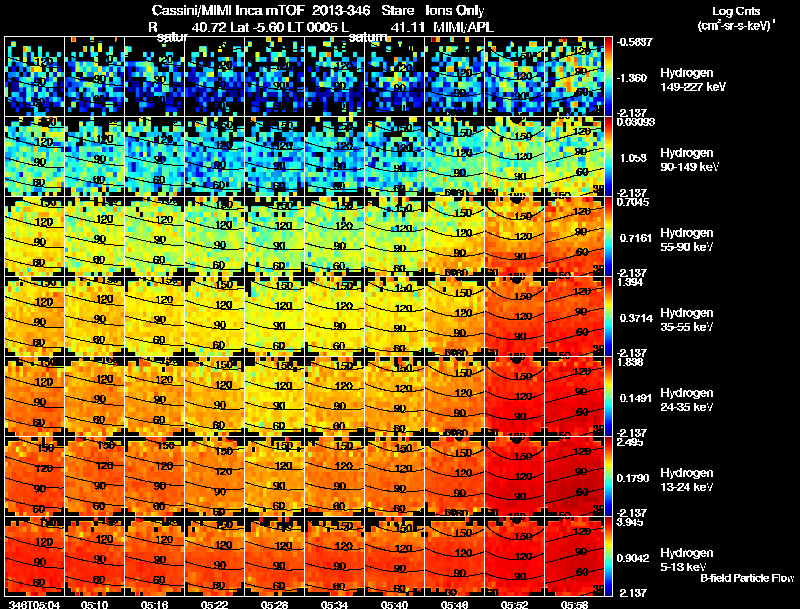Click the '05:46' time axis label
800x609 pixels.
454,604
